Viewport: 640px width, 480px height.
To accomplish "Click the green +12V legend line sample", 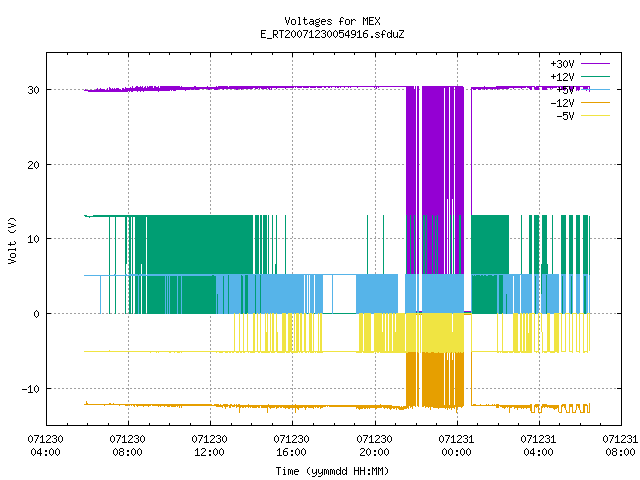I will [x=595, y=76].
